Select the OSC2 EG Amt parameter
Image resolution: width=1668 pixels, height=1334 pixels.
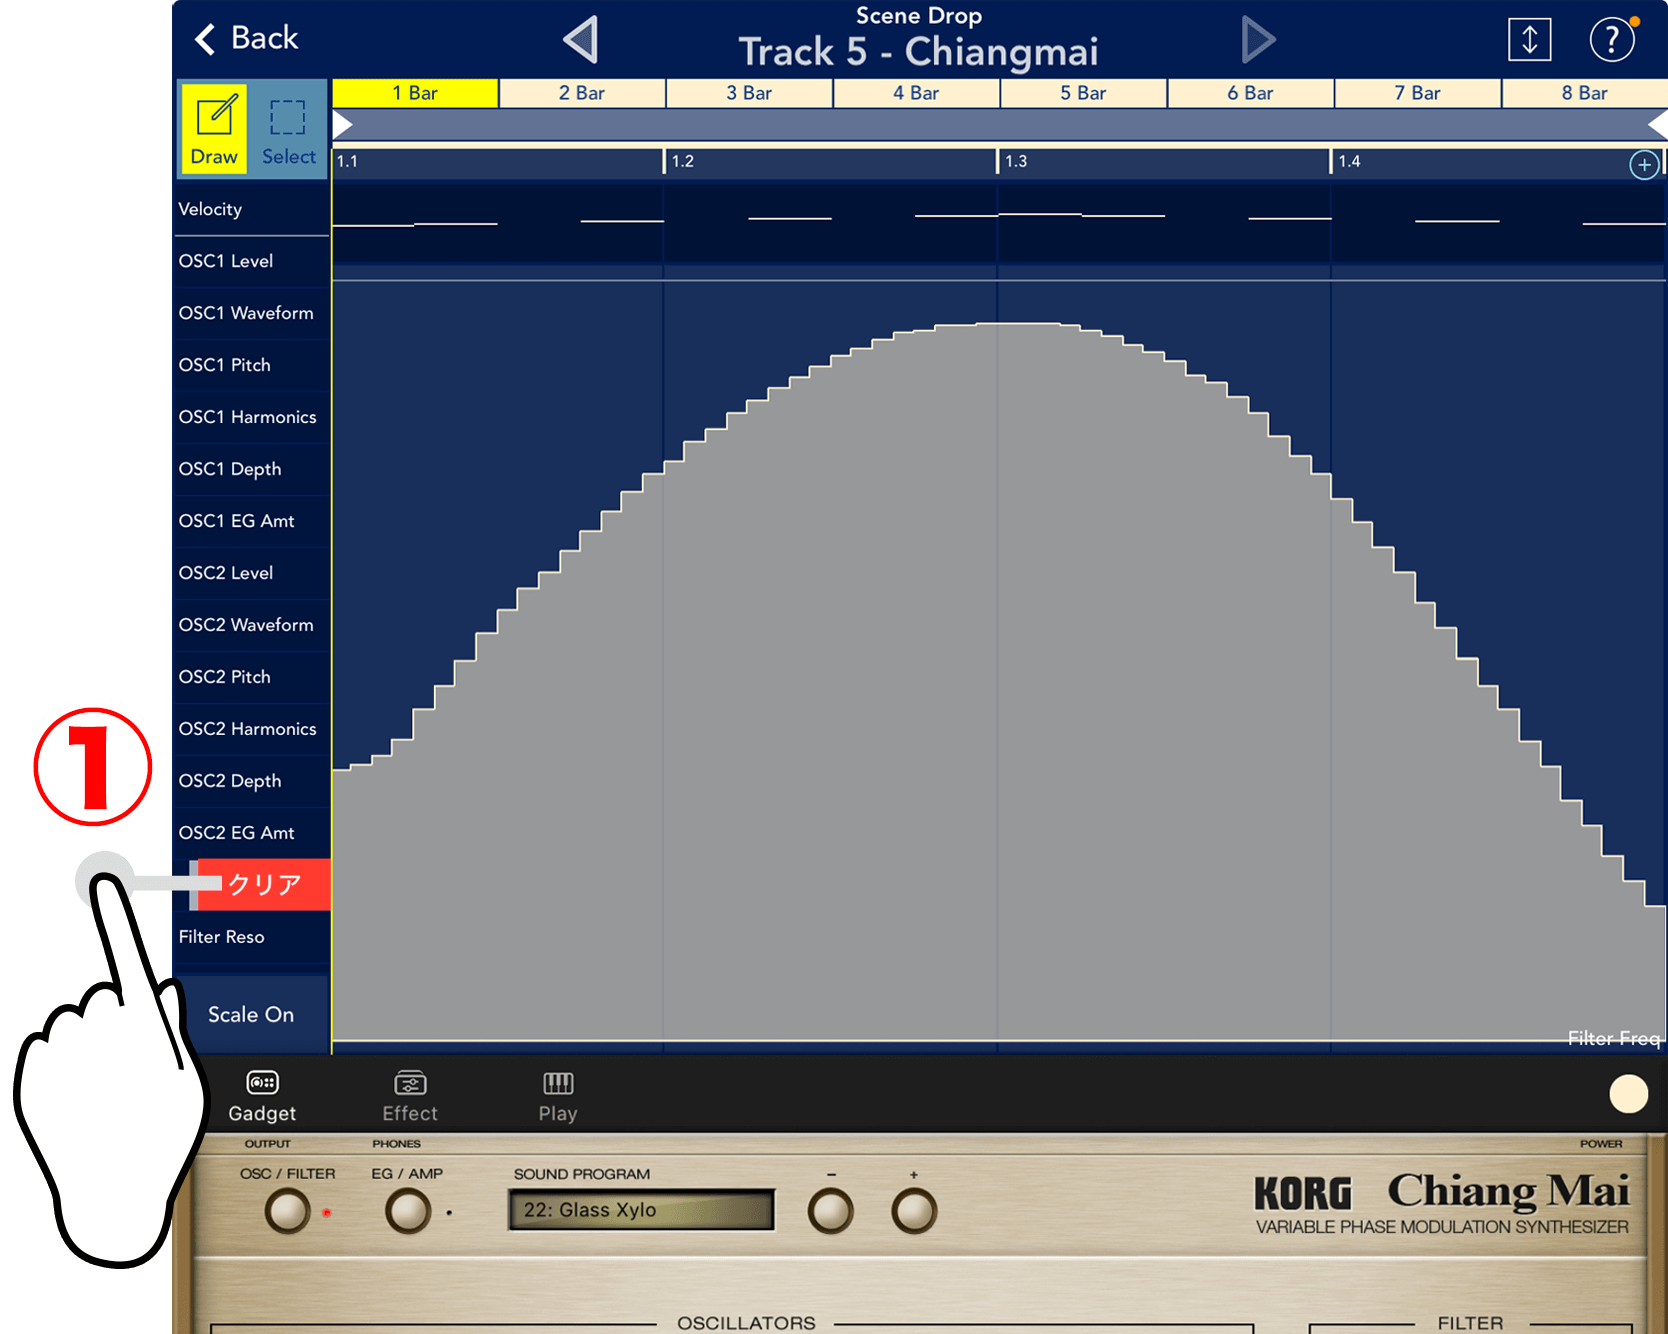pyautogui.click(x=251, y=833)
